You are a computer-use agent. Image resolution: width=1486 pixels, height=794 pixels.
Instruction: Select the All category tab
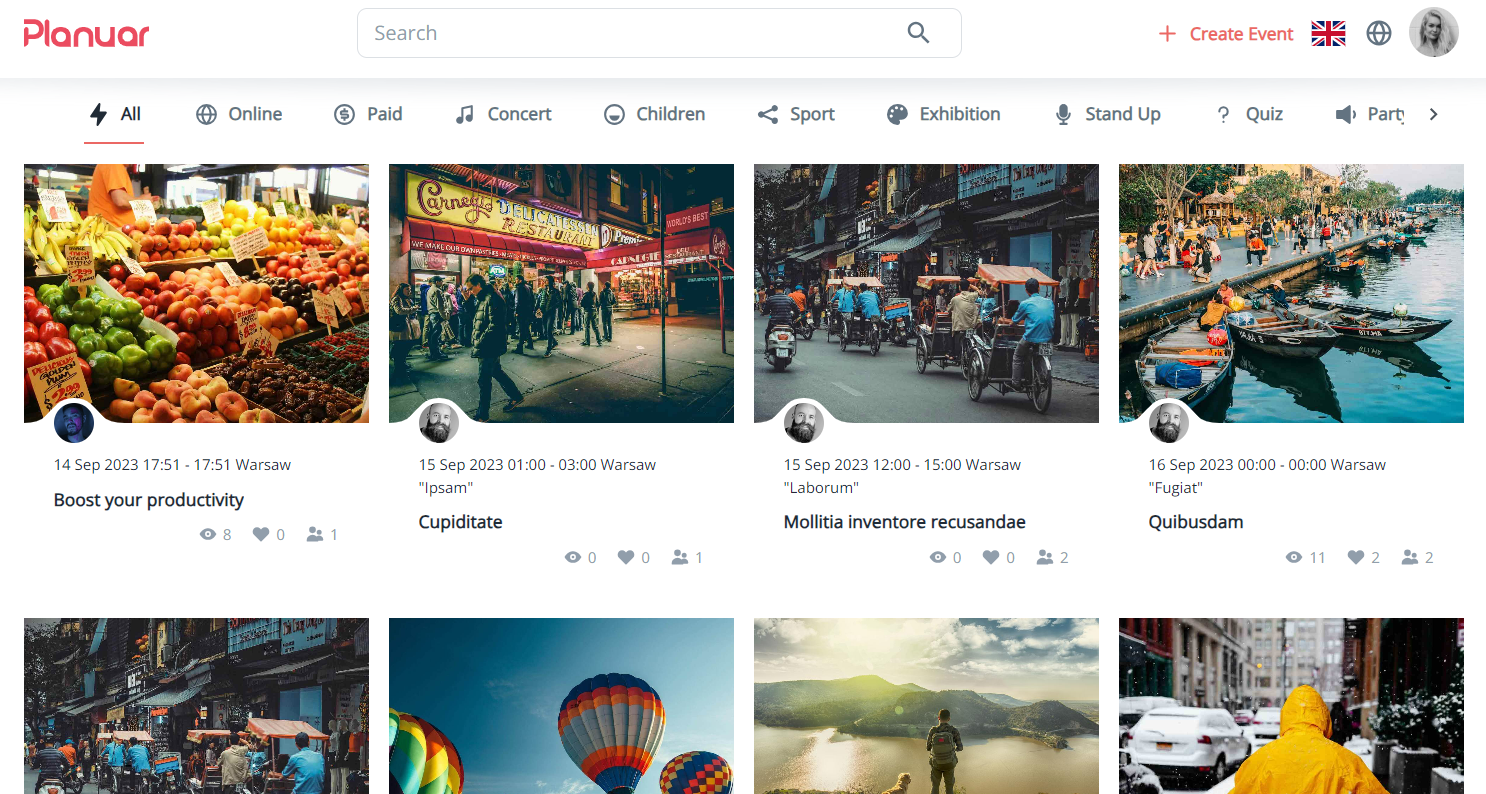pos(114,114)
